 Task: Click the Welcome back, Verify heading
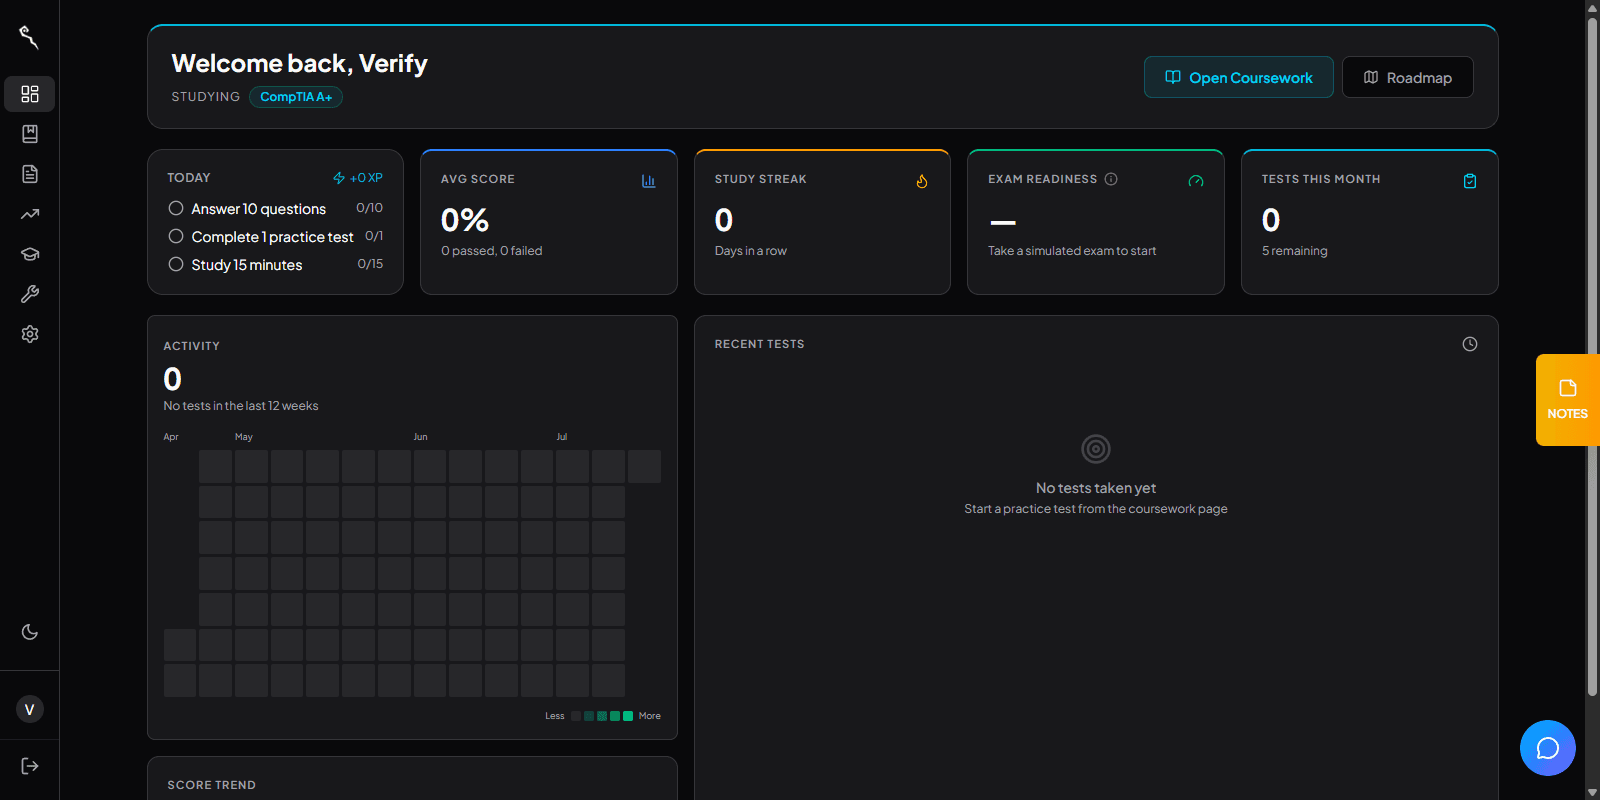(x=300, y=64)
